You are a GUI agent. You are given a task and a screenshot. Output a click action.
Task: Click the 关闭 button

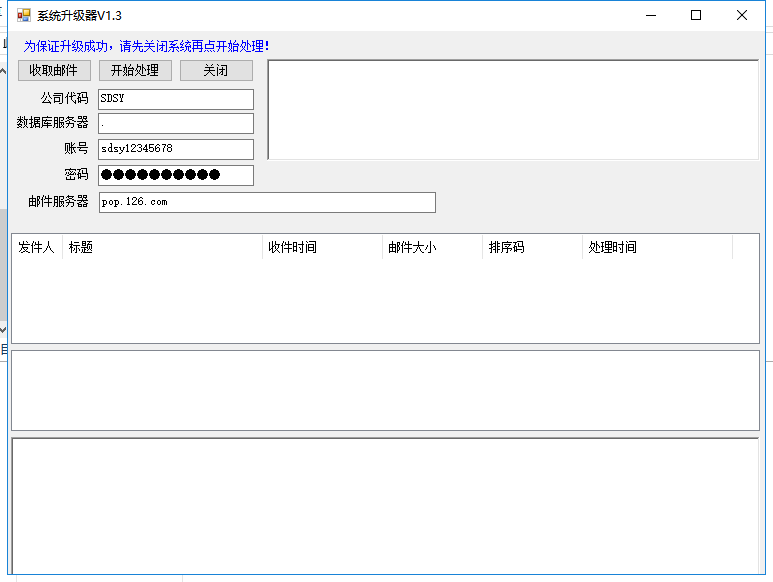[216, 70]
